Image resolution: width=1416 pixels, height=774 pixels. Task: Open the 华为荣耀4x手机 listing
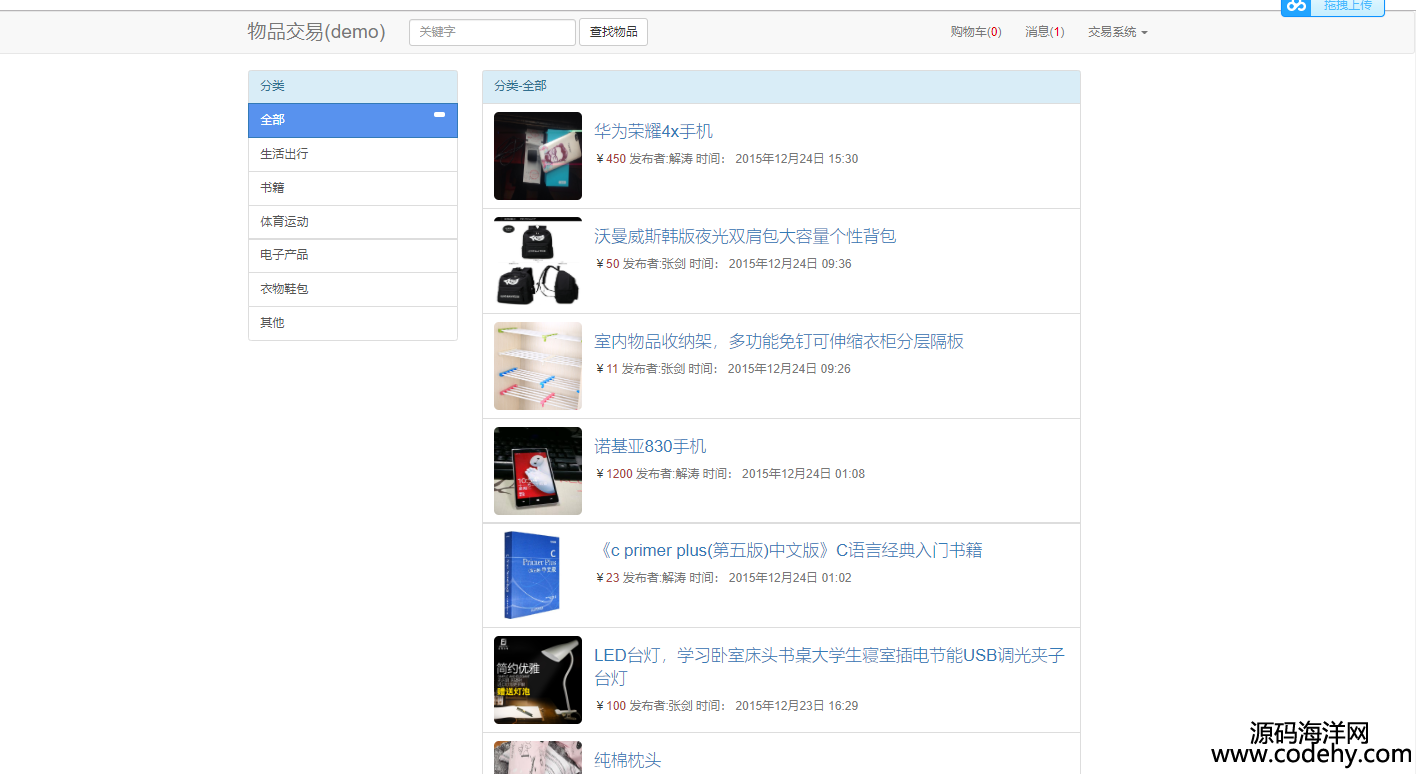[653, 131]
